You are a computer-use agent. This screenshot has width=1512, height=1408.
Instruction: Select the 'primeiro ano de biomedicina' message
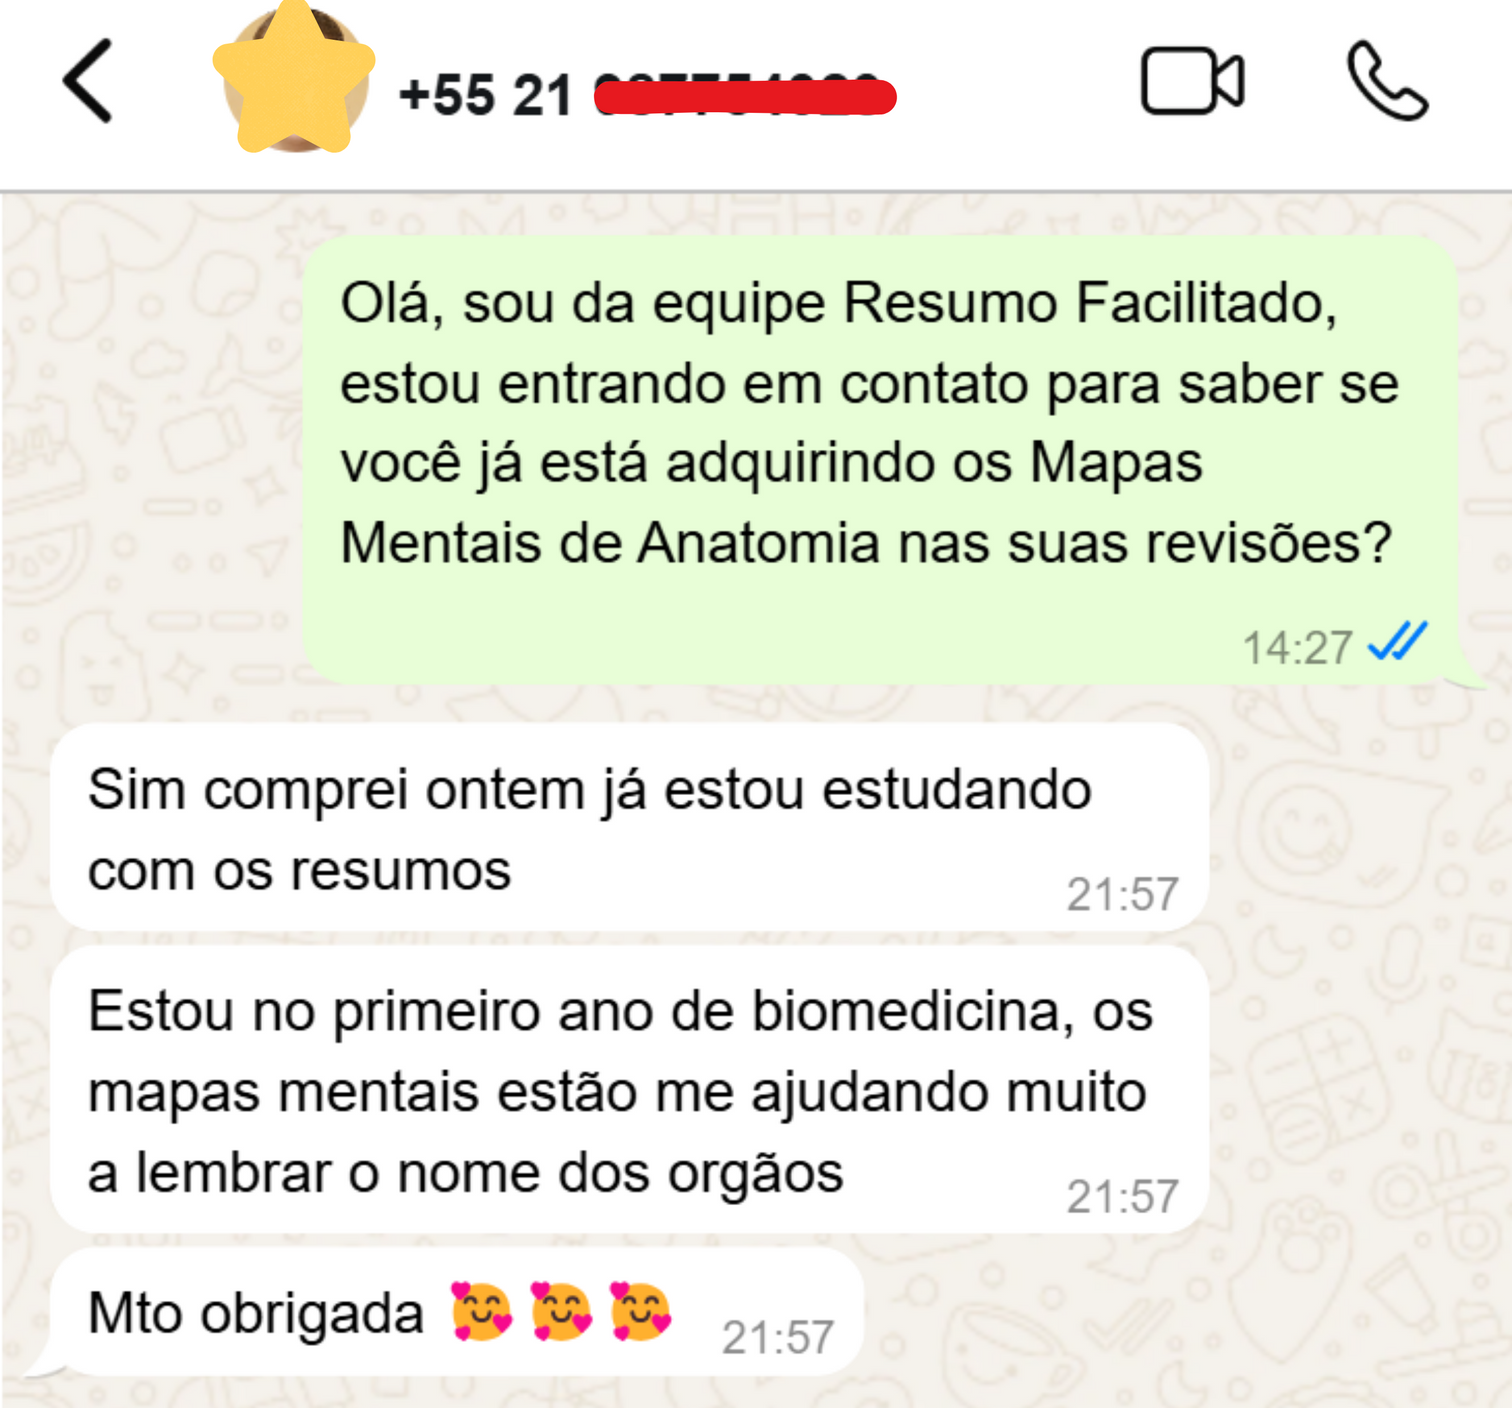(x=630, y=1090)
